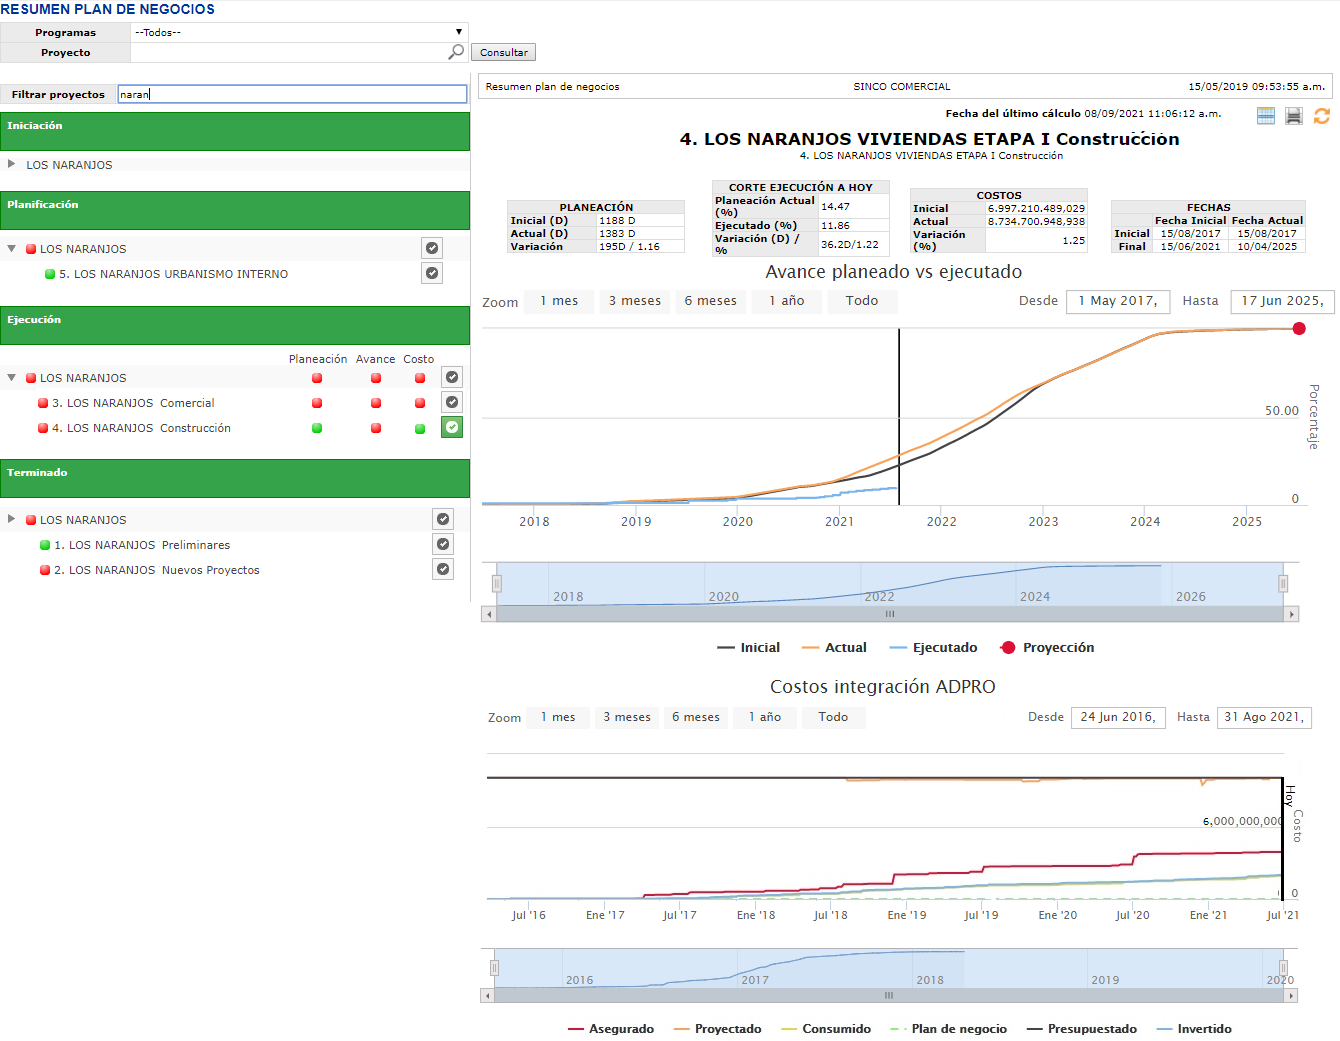Viewport: 1340px width, 1041px height.
Task: Open 3. LOS NARANJOS Comercial project
Action: click(133, 403)
